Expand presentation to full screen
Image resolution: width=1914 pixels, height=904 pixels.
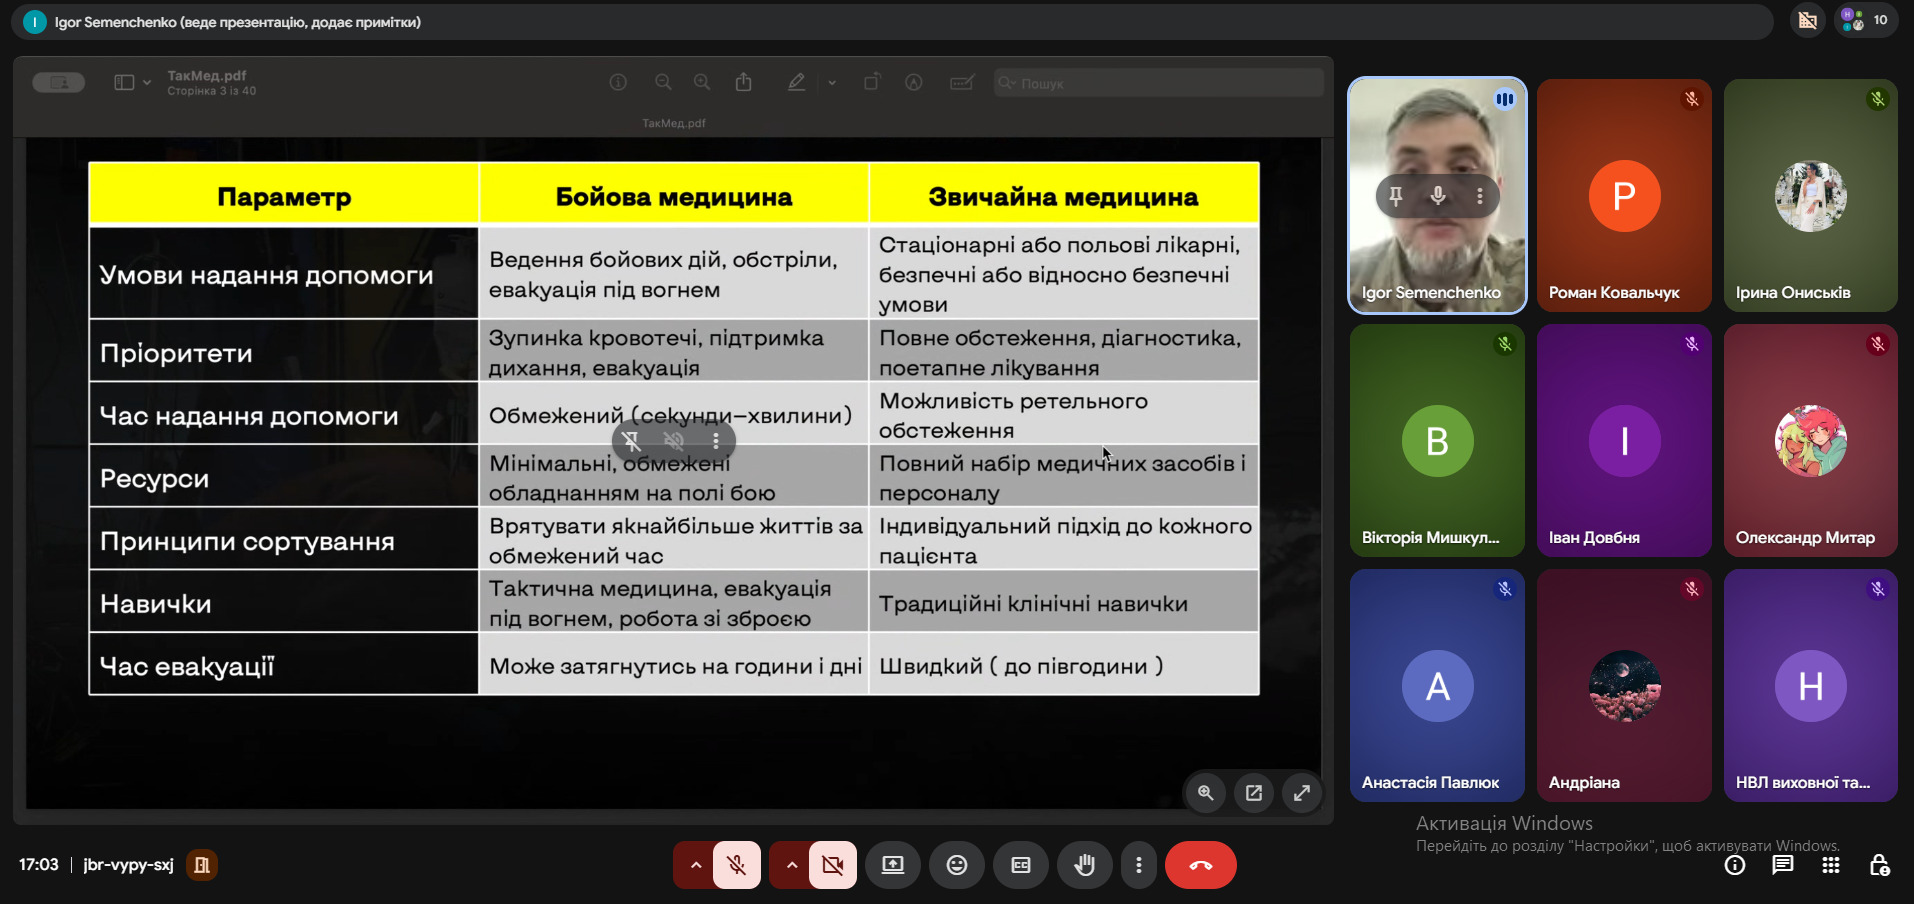pyautogui.click(x=1302, y=793)
